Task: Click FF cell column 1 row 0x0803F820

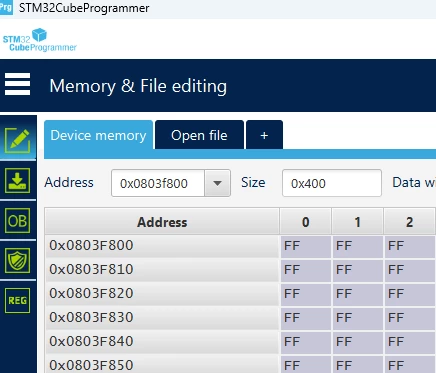Action: [x=358, y=294]
